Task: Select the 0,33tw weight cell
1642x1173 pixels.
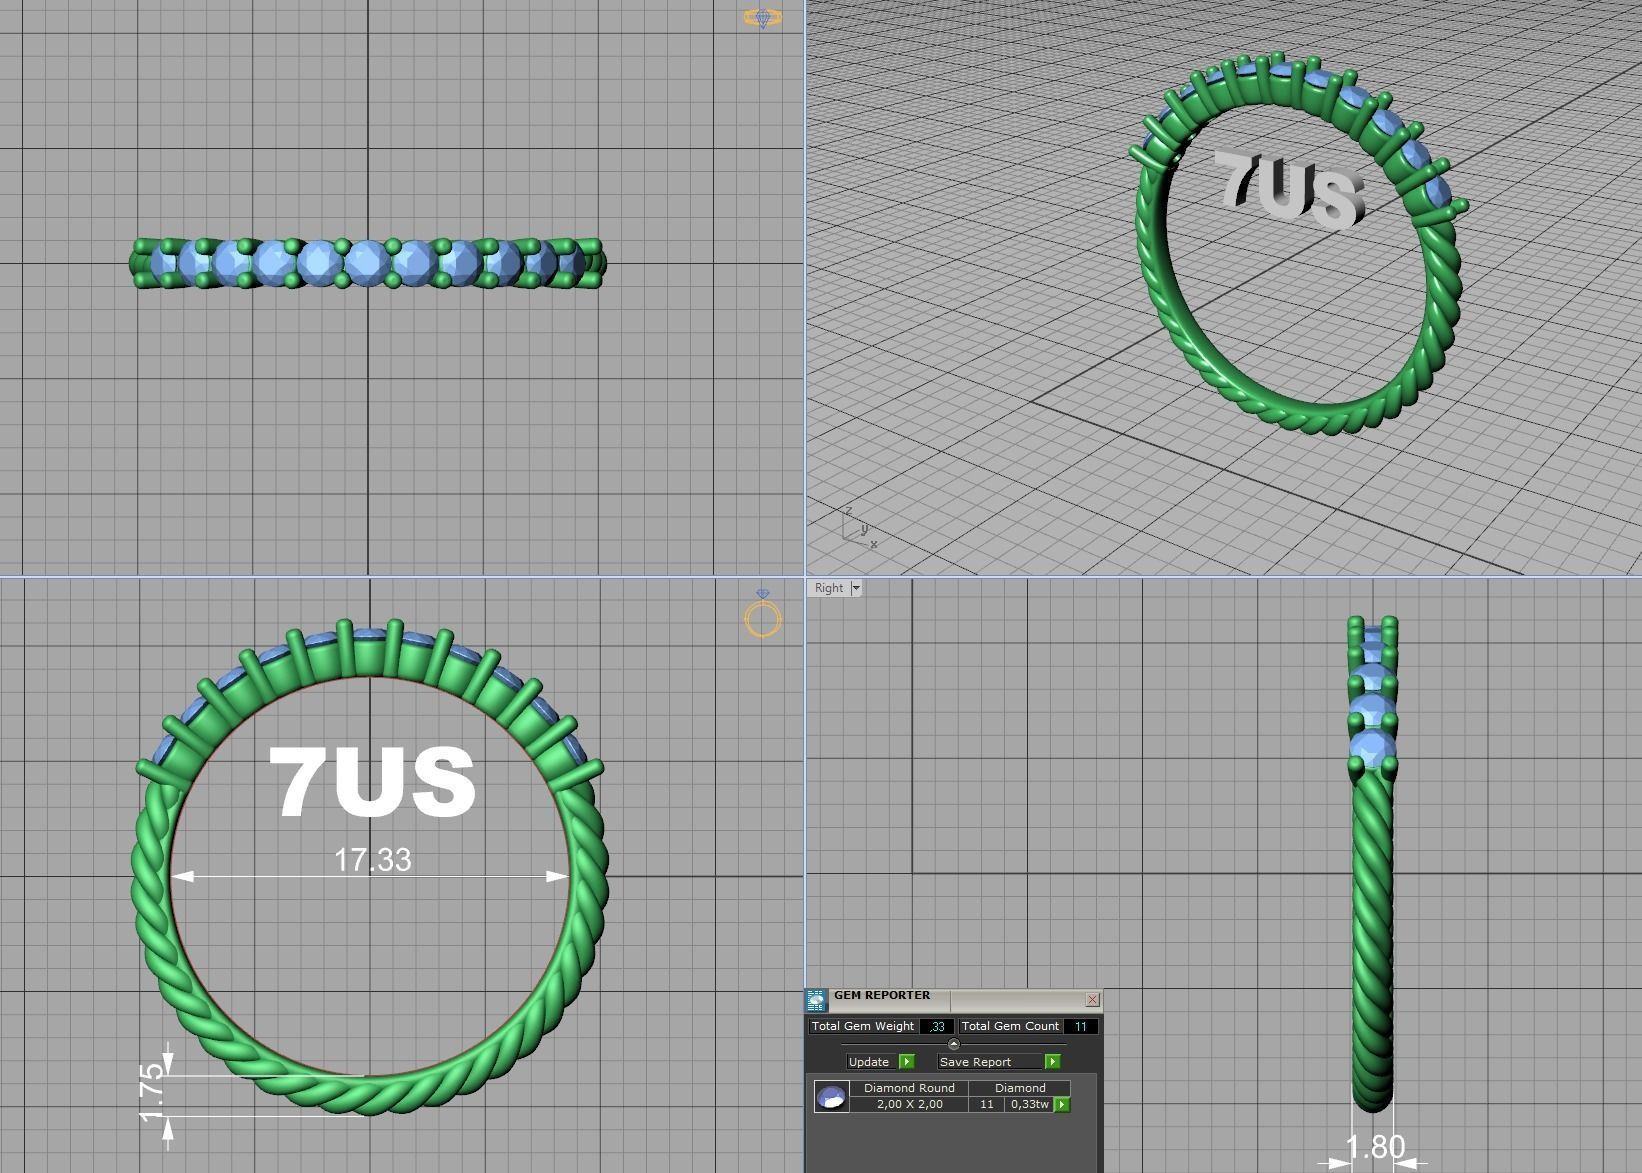Action: (x=1029, y=1104)
